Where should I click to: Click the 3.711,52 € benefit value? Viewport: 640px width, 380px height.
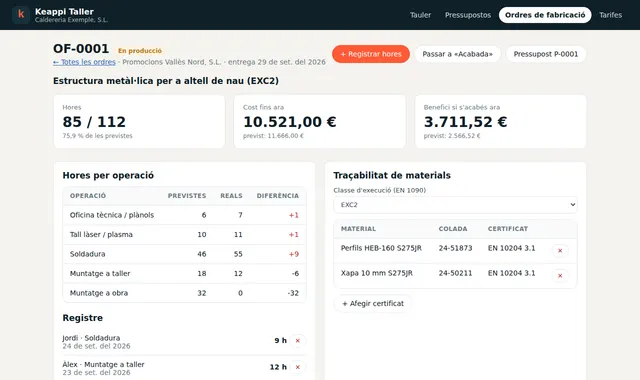pos(465,122)
